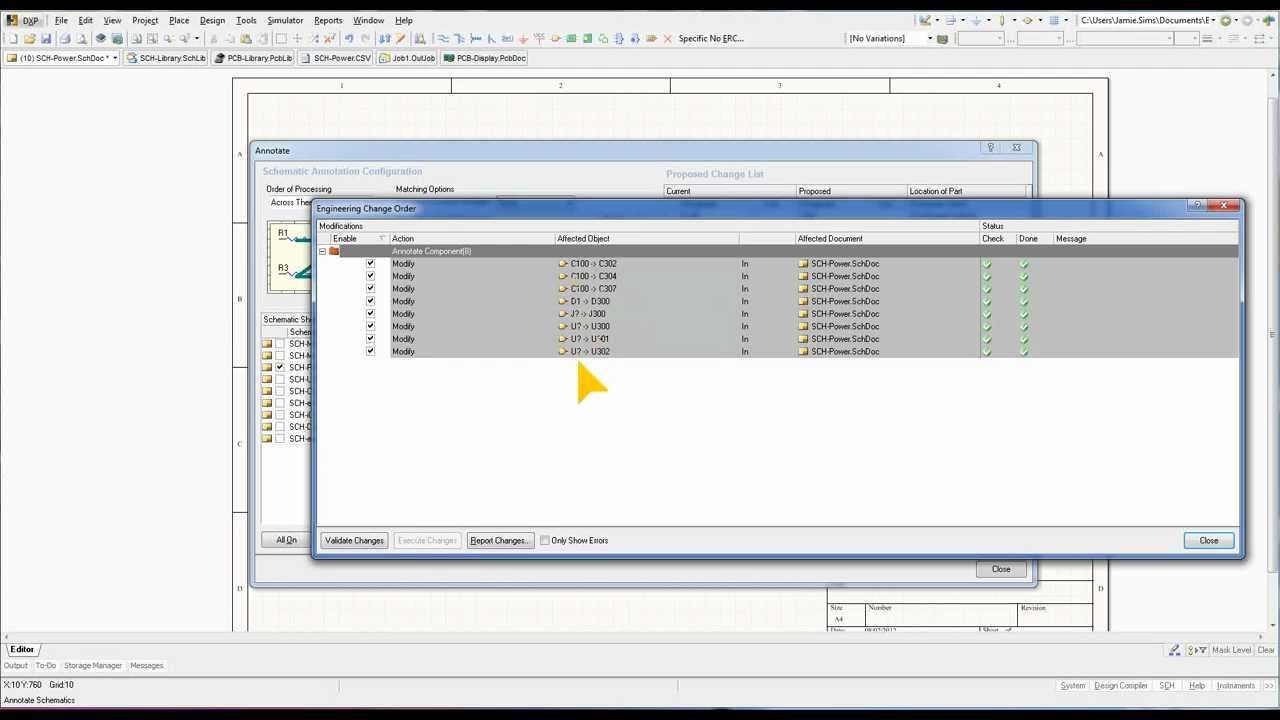Click All On button in Annotate dialog

(286, 541)
